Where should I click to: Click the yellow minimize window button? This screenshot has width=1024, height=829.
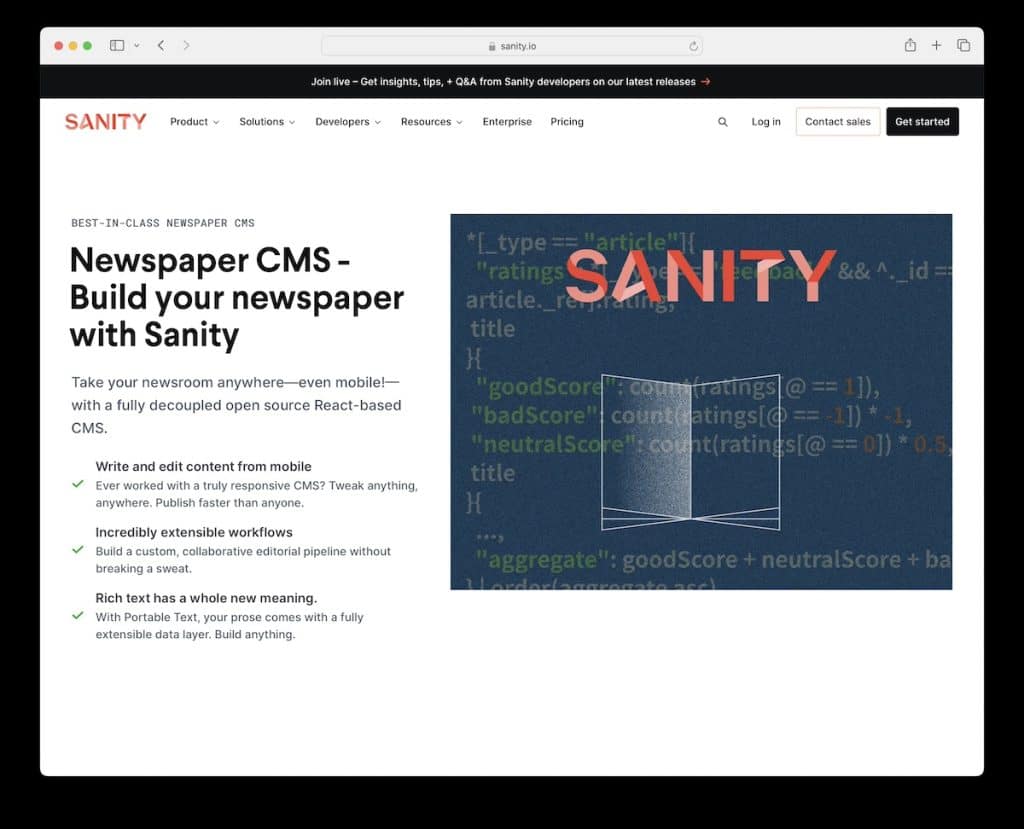click(73, 46)
